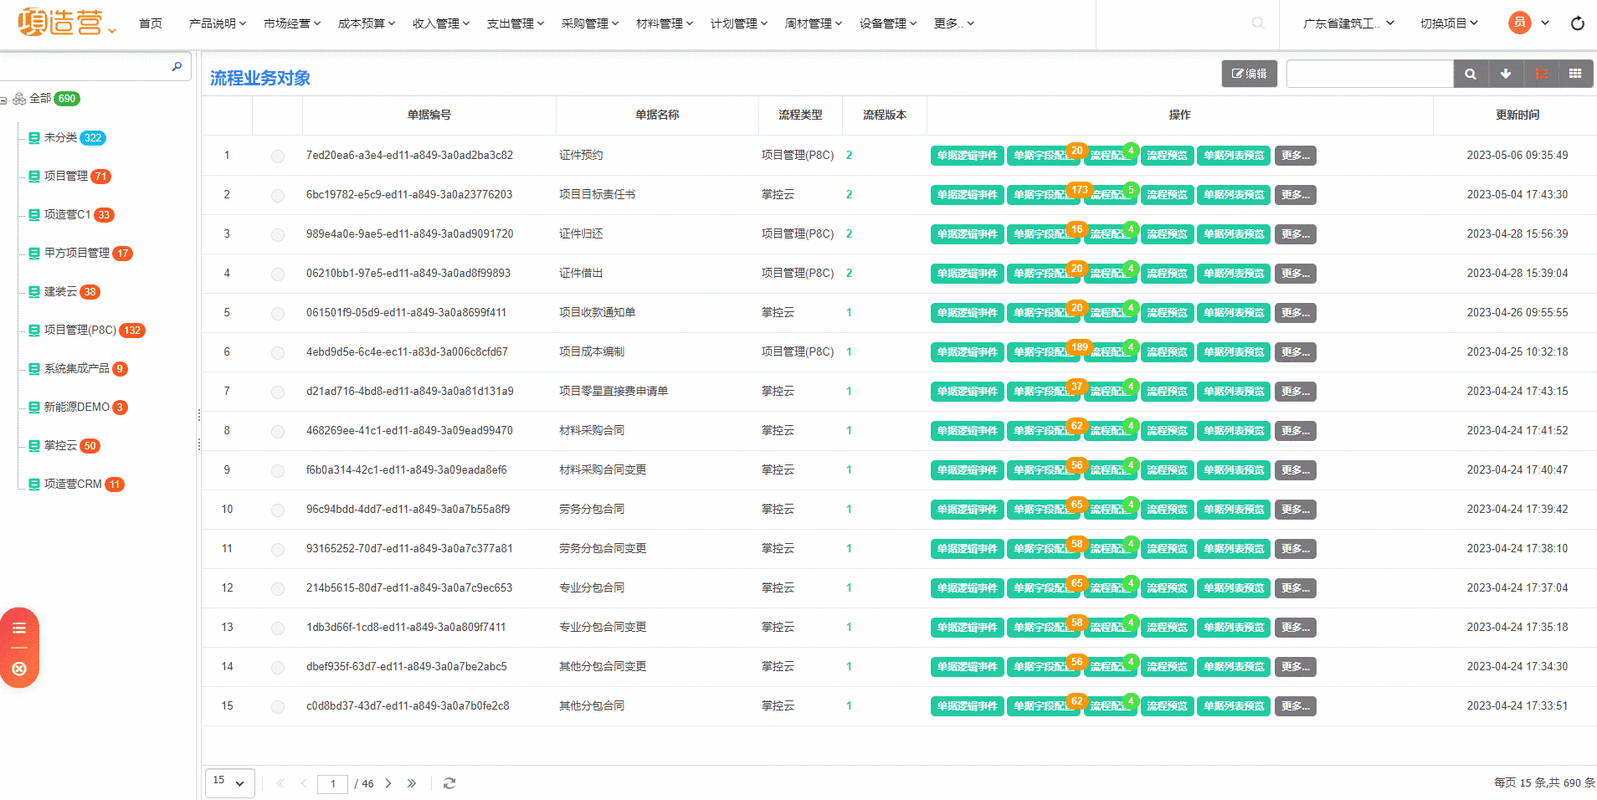Click the search magnifier in the top bar

tap(1258, 23)
